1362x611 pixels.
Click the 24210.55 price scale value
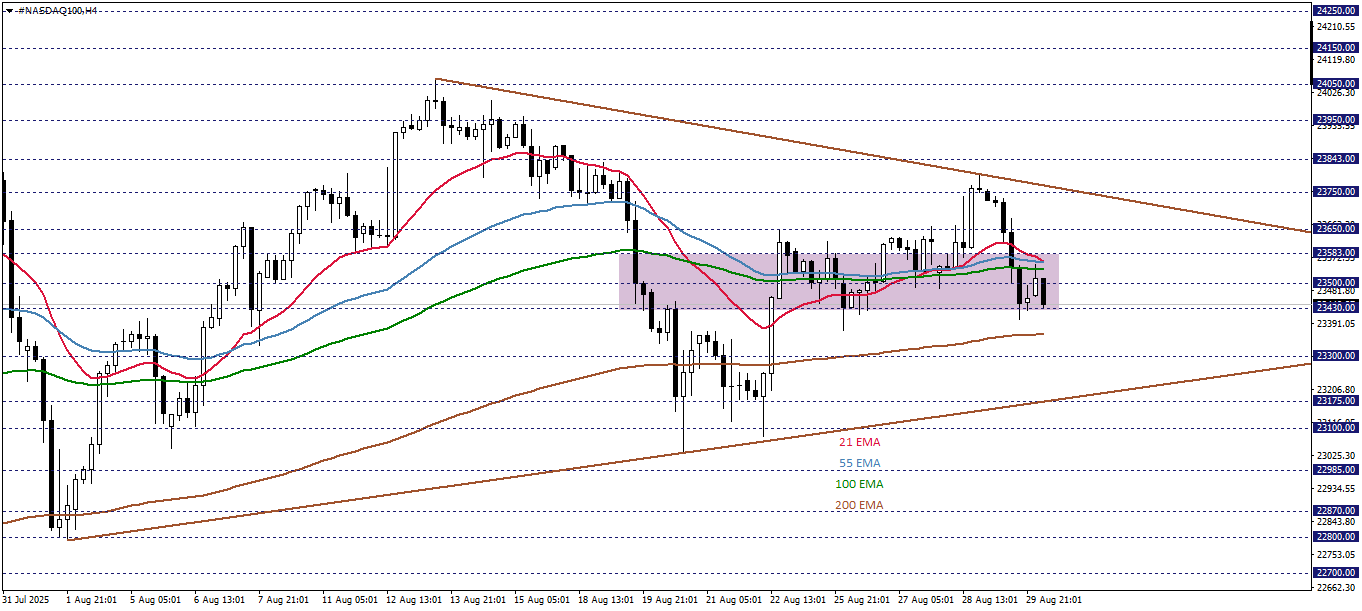1337,28
